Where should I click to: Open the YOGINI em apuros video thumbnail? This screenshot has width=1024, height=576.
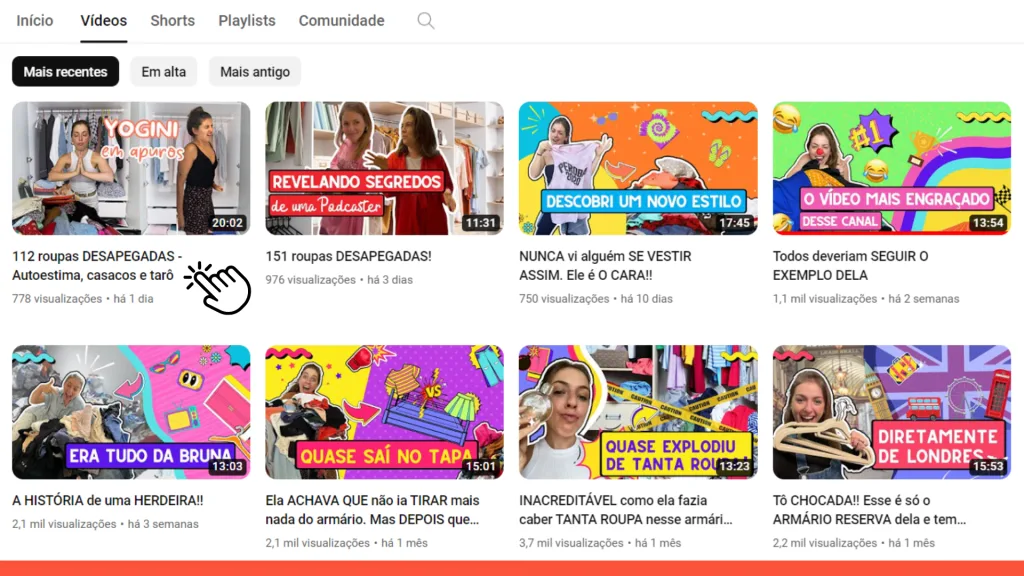pos(131,168)
